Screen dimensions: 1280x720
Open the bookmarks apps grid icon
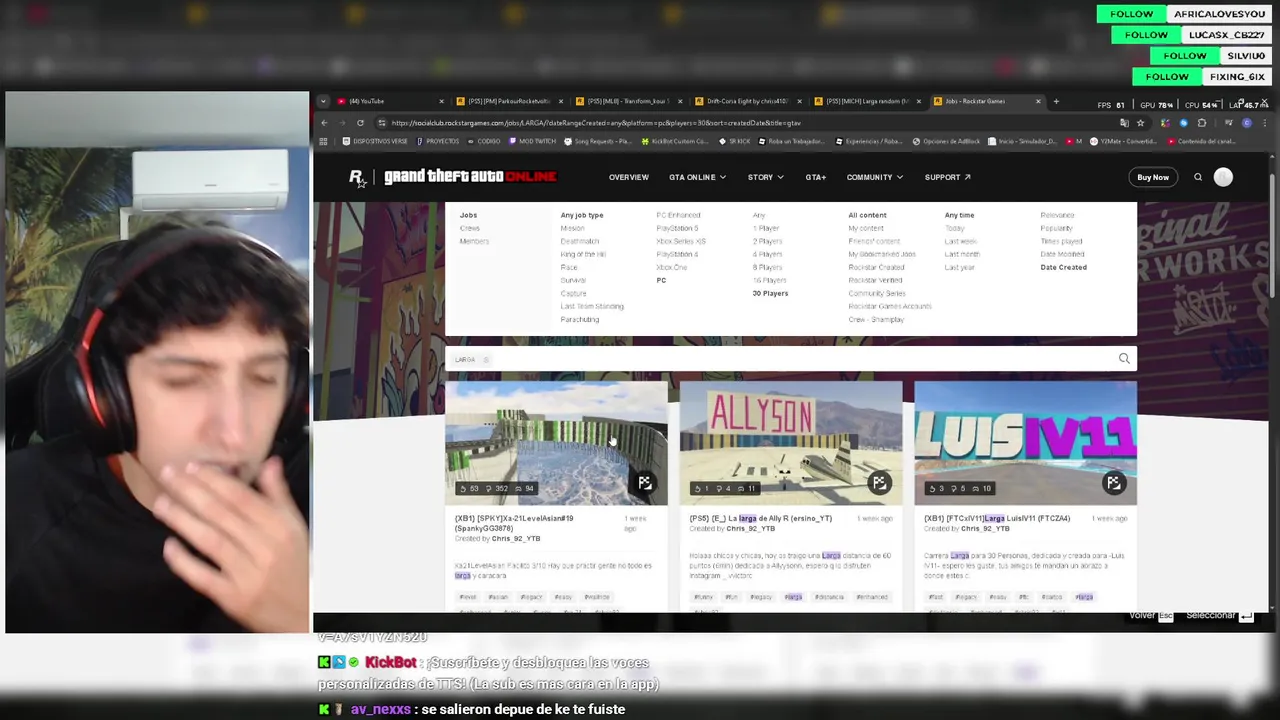323,141
